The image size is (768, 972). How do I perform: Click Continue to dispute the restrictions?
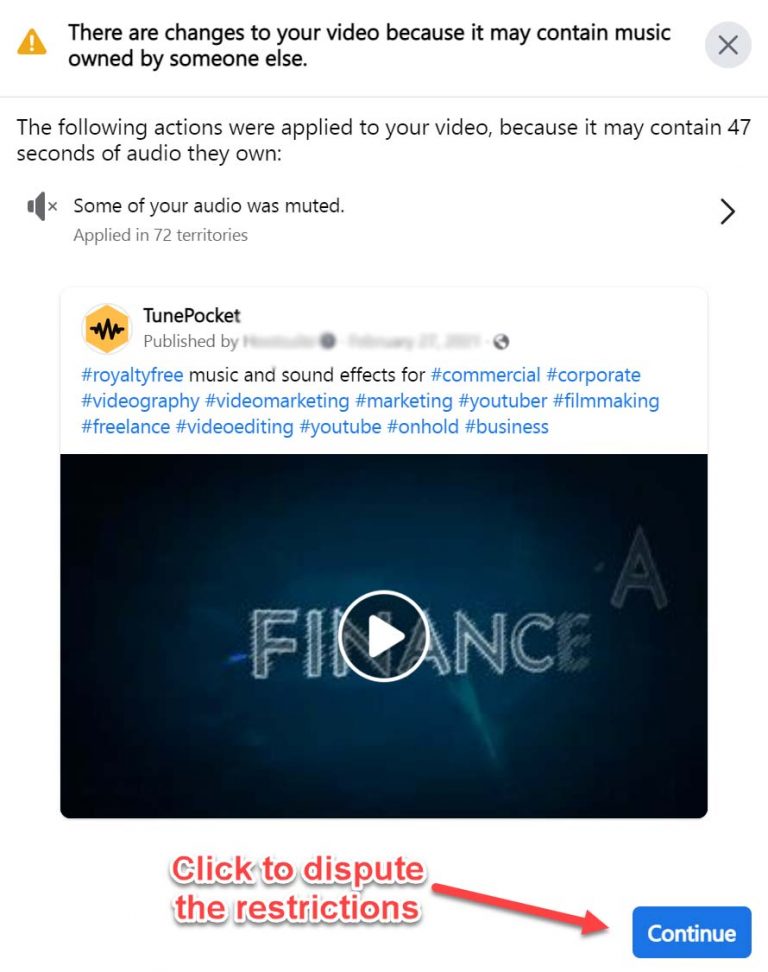pyautogui.click(x=691, y=932)
